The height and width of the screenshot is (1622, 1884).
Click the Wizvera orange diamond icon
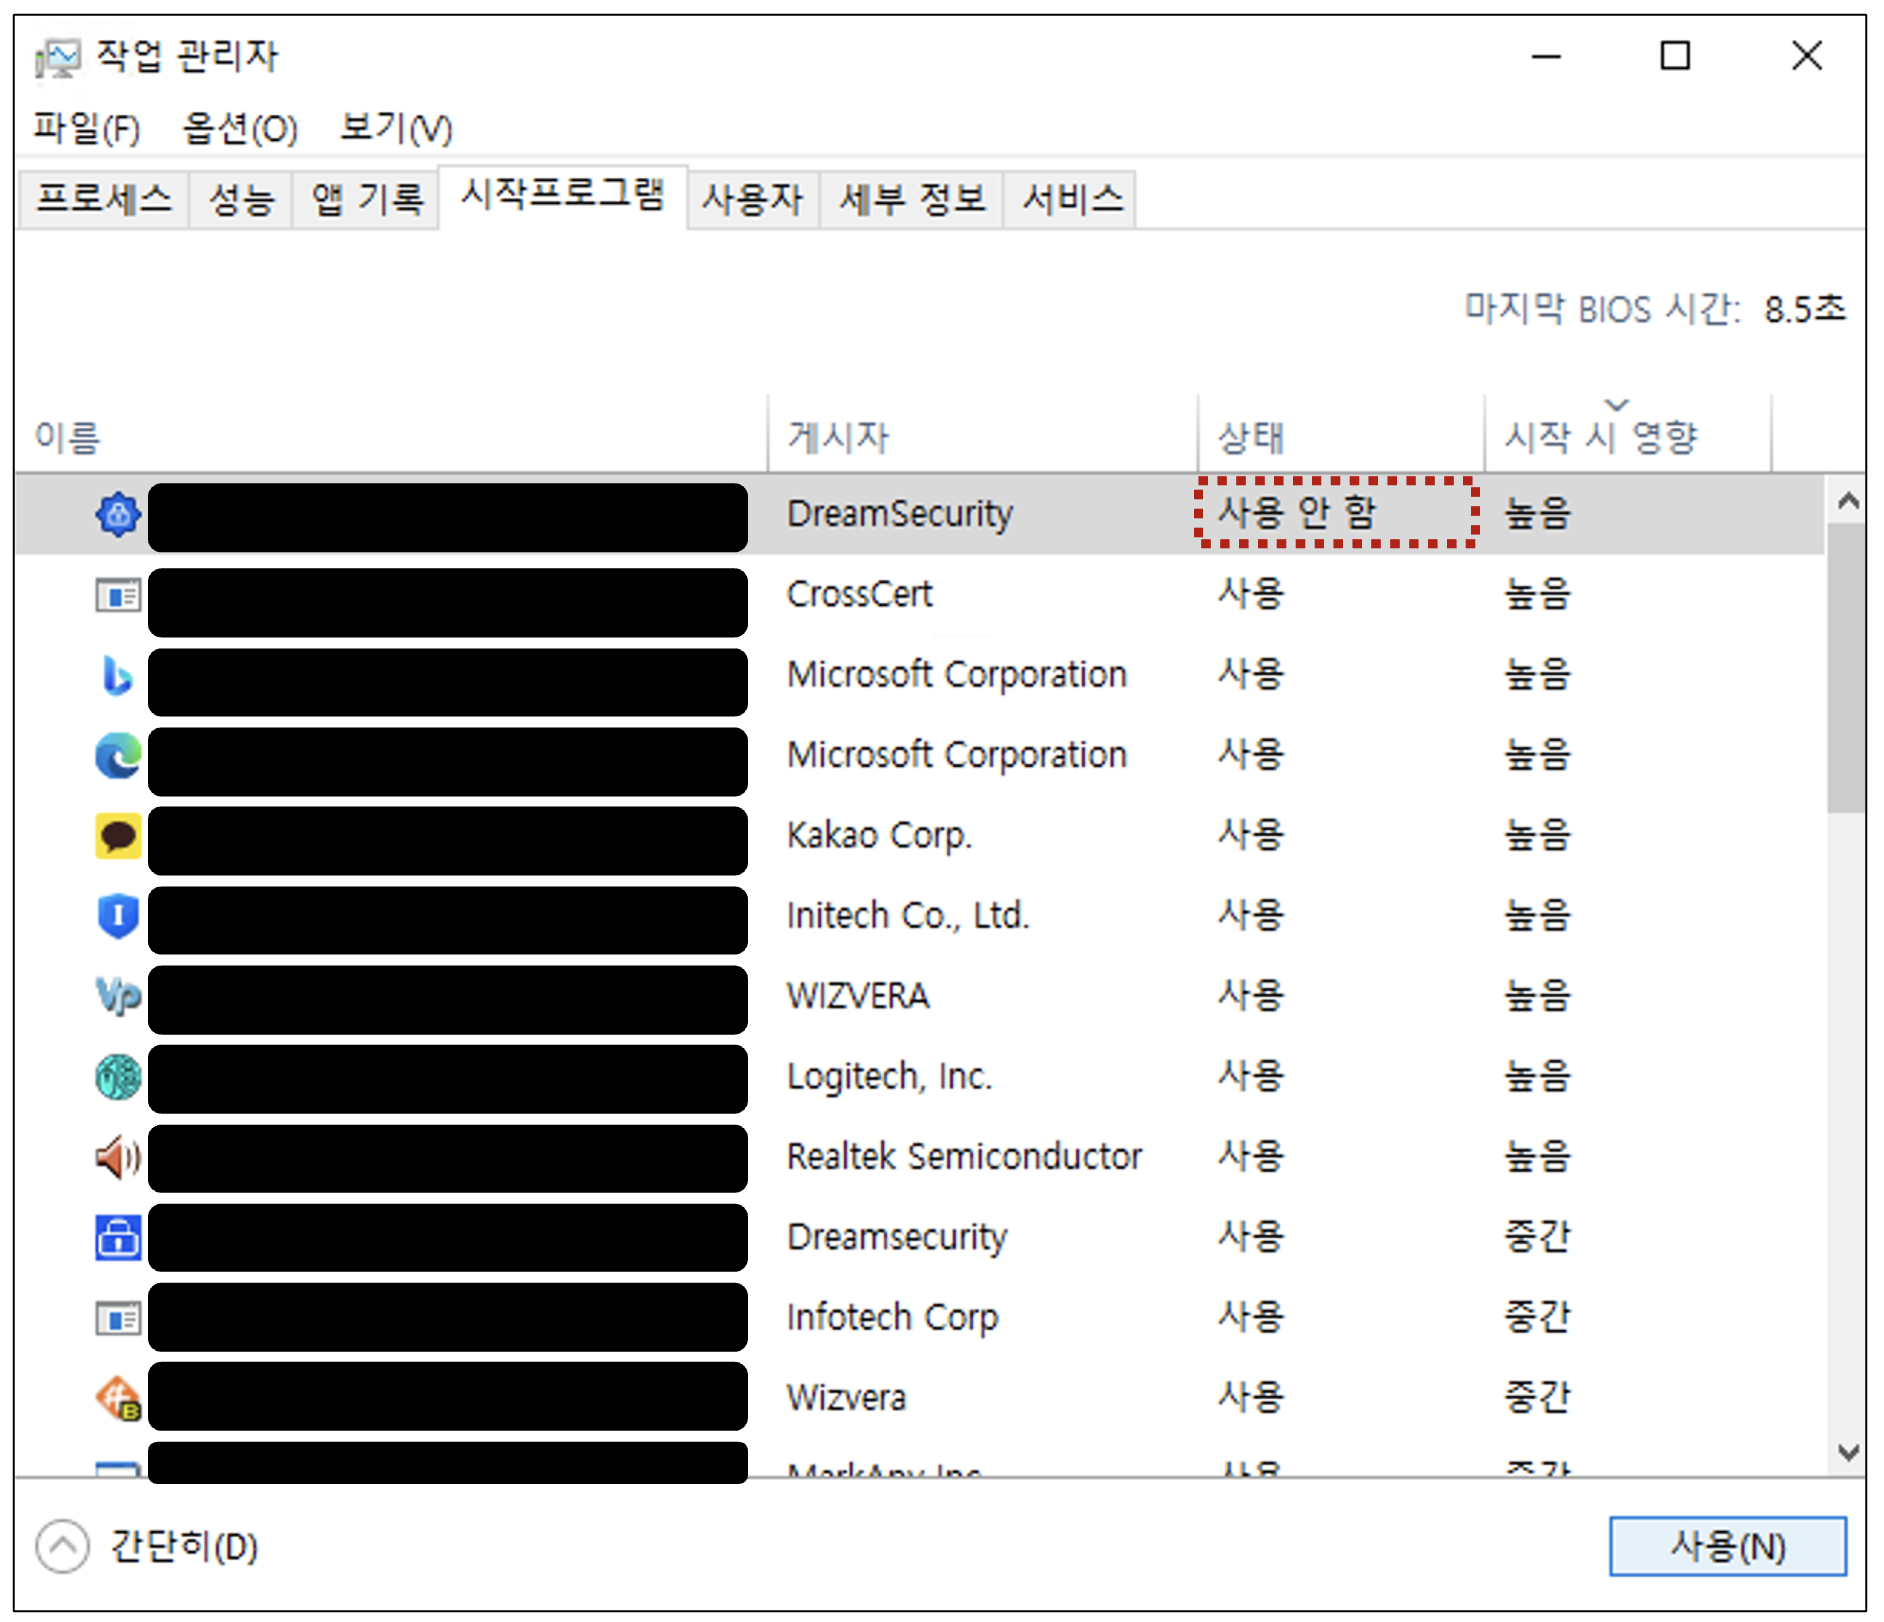coord(118,1398)
